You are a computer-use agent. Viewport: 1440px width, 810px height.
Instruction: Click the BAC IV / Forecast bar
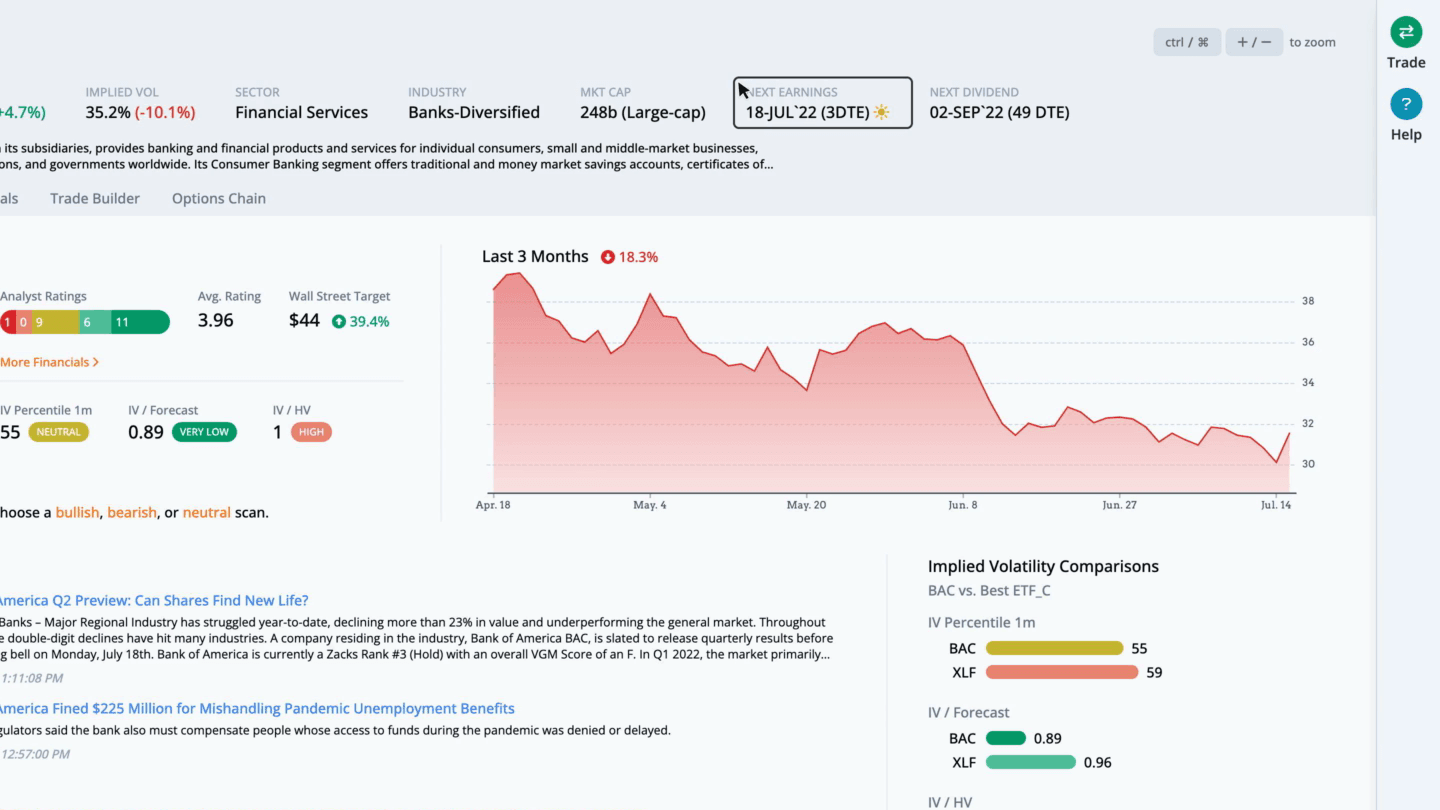[x=1006, y=738]
